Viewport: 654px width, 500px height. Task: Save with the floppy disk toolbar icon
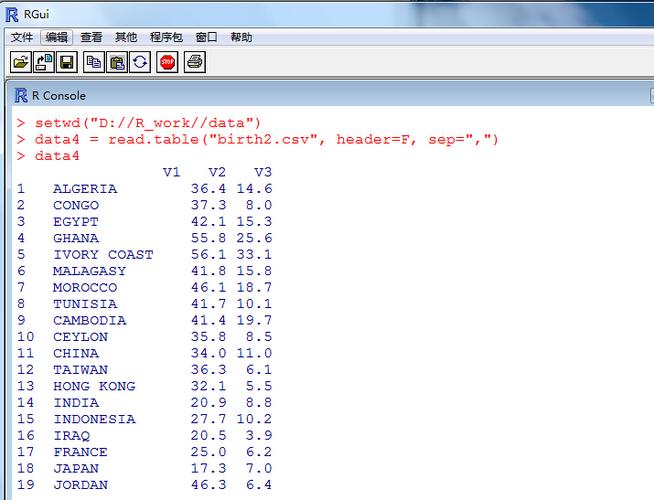[67, 62]
